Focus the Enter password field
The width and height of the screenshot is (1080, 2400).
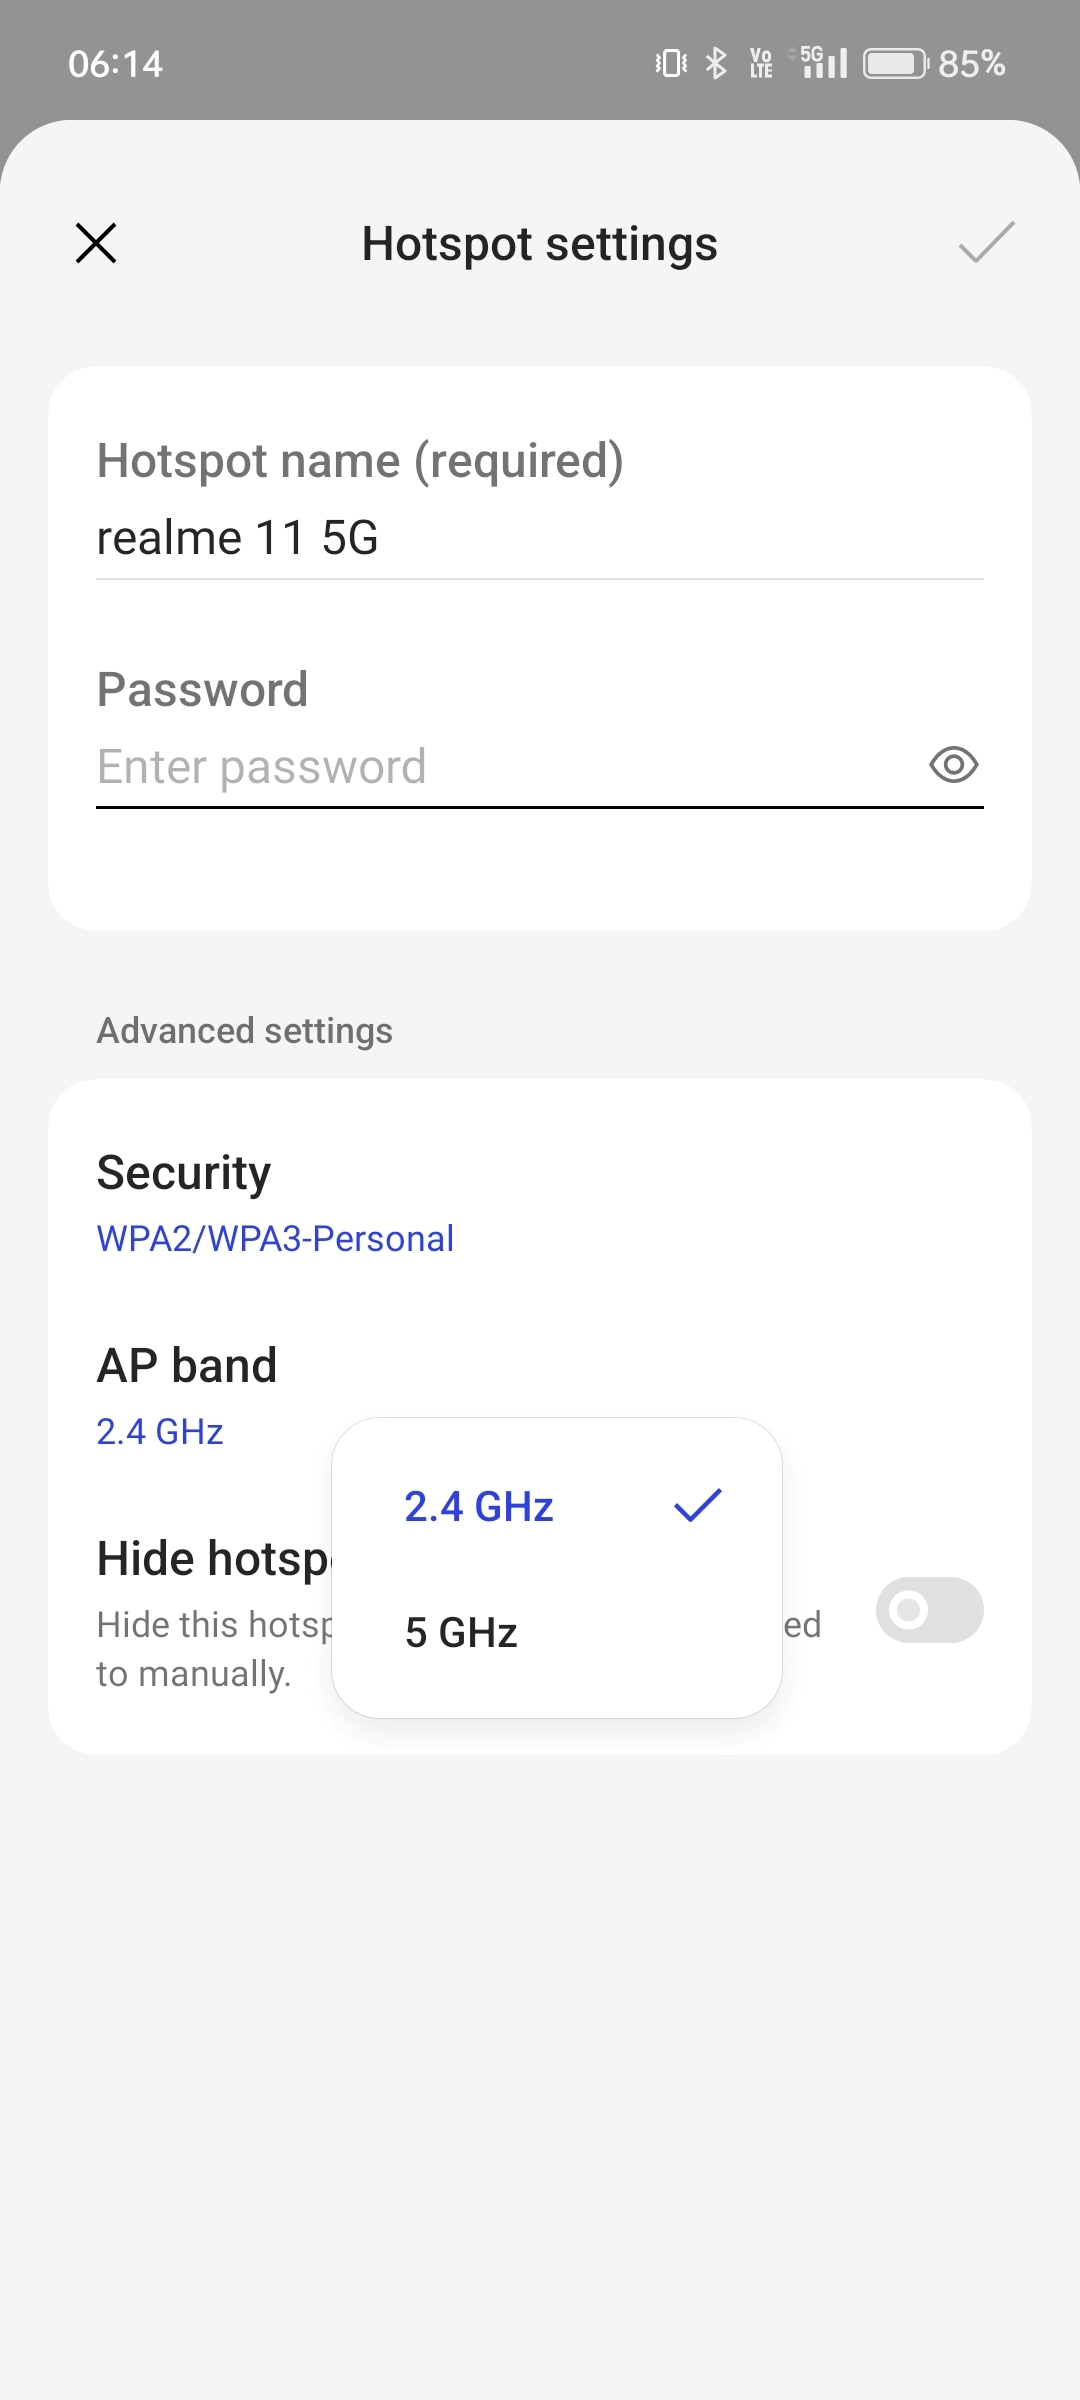tap(500, 767)
